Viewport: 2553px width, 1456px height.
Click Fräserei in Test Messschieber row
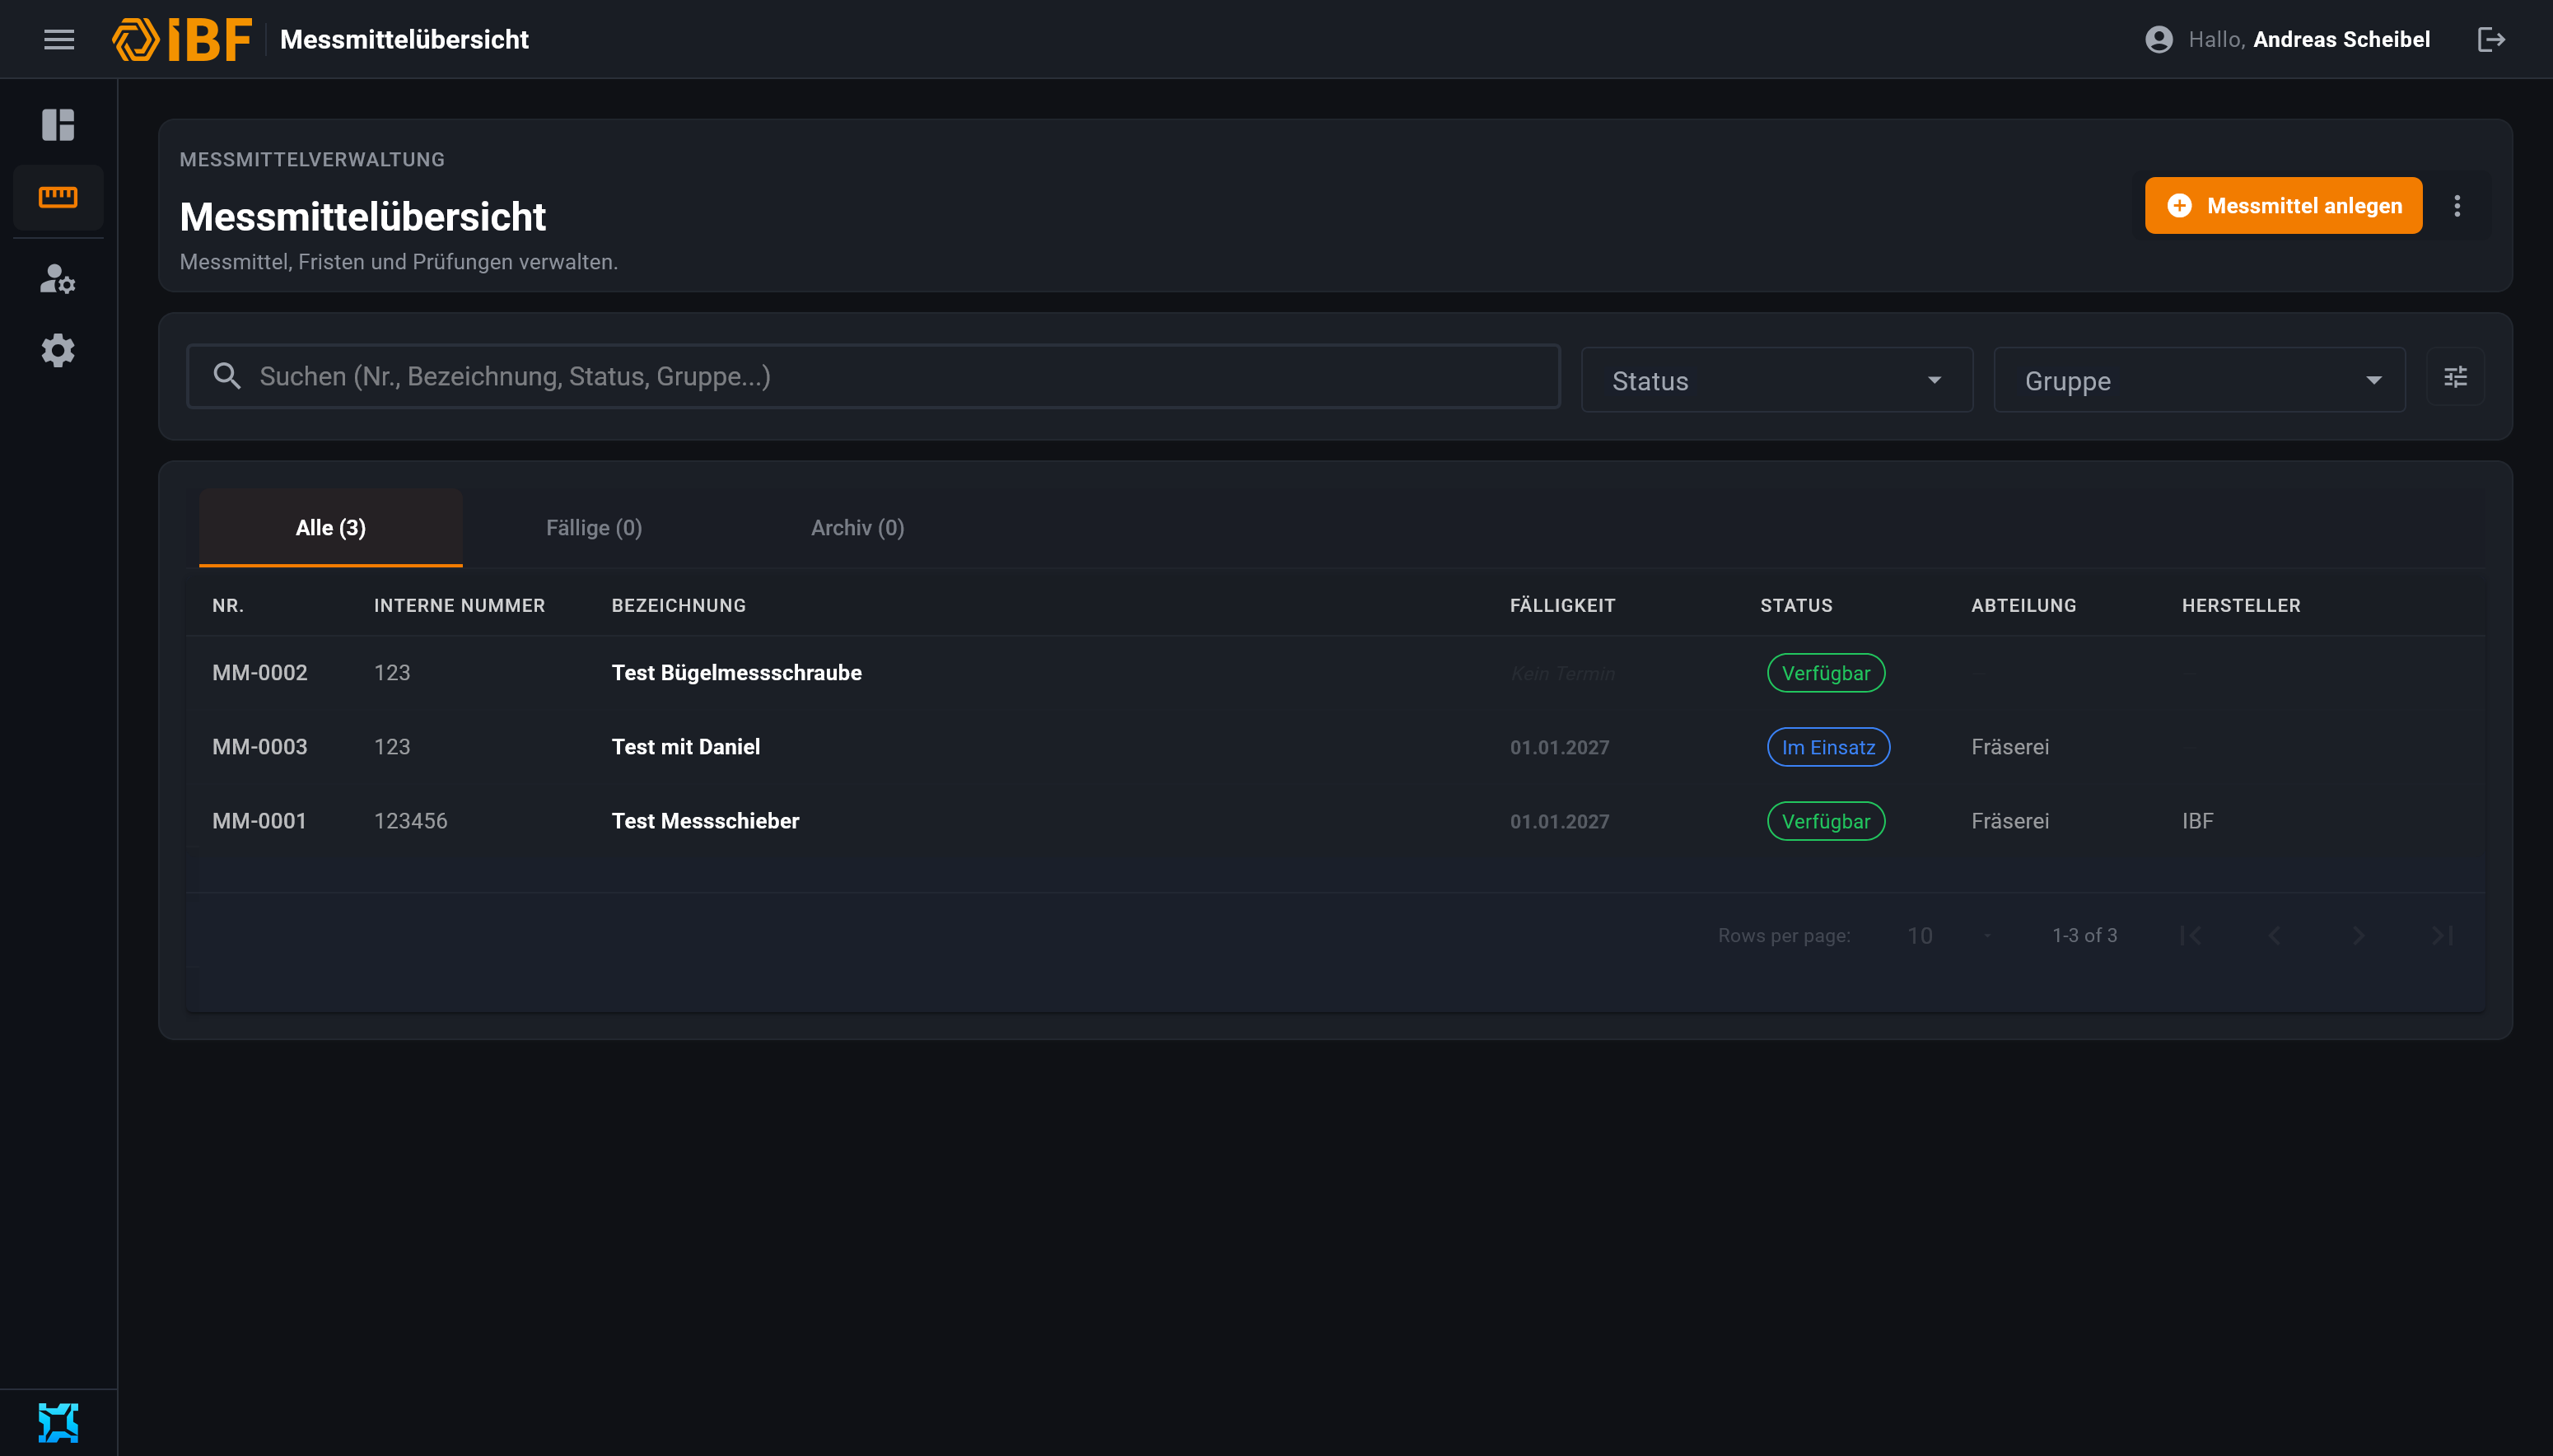tap(2009, 821)
